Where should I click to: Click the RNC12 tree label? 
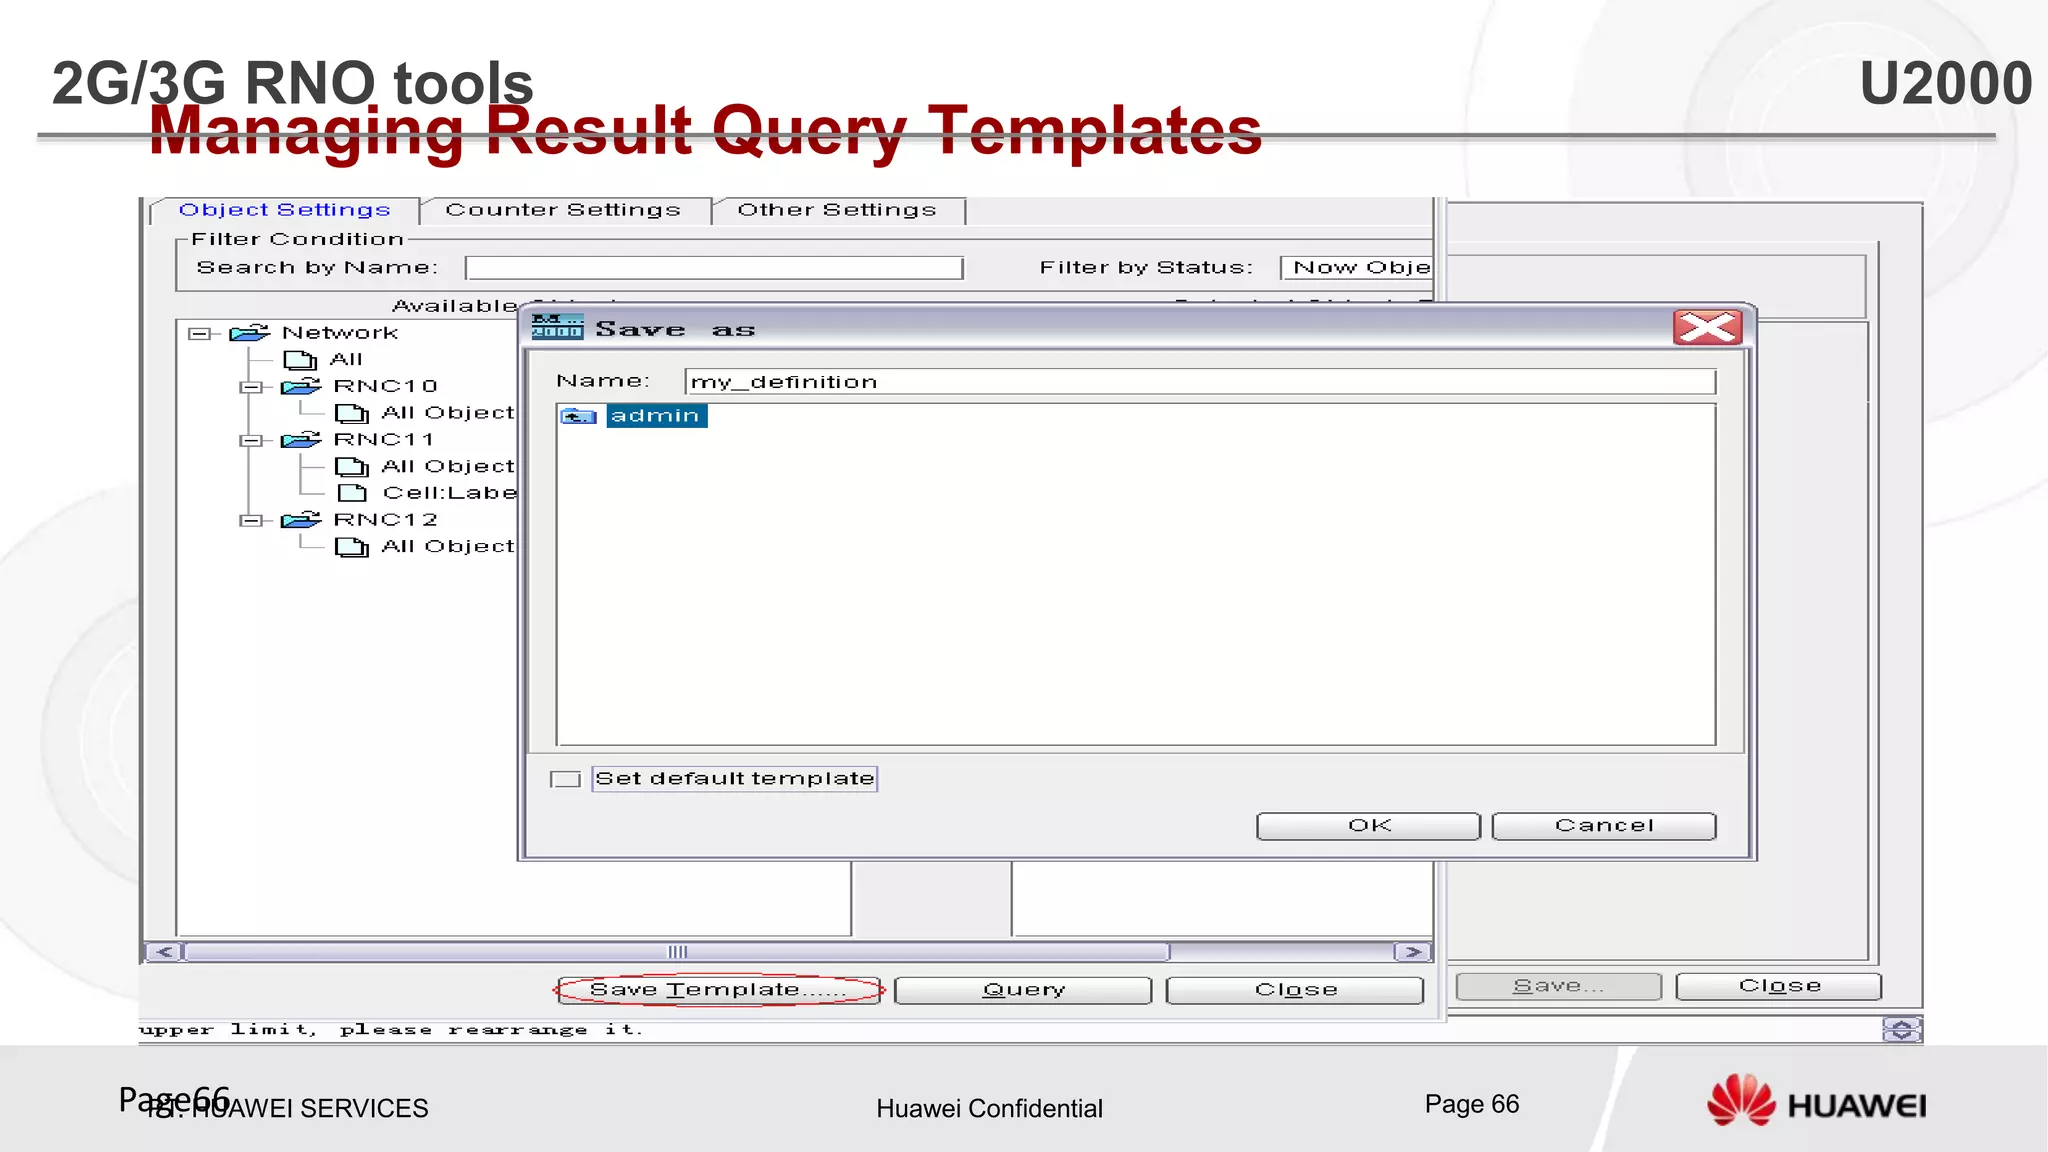385,520
